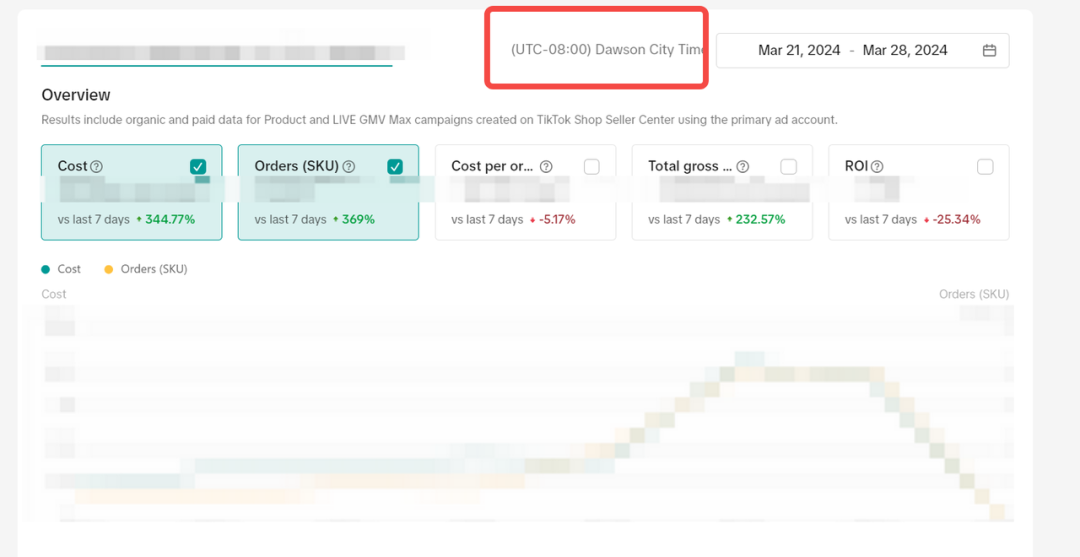
Task: Click the Mar 21, 2024 start date
Action: point(799,51)
